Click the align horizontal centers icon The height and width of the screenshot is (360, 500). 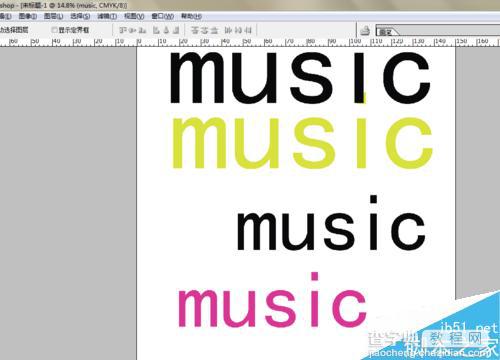tap(166, 30)
